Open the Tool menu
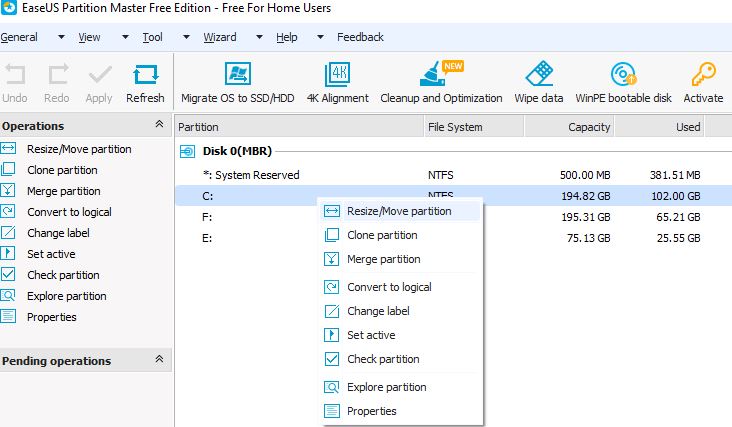Viewport: 732px width, 427px height. [153, 37]
